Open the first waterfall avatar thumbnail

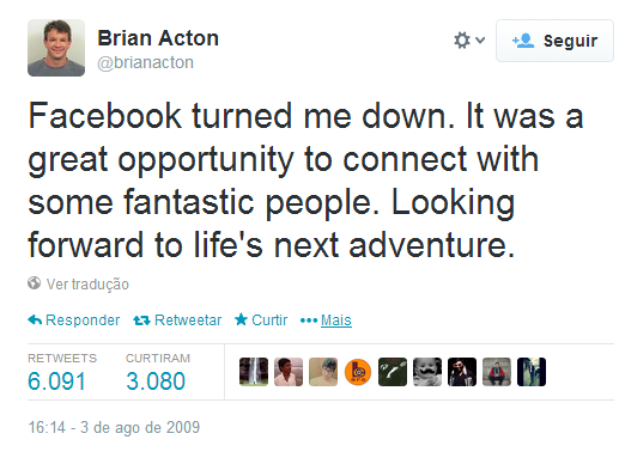pos(253,372)
